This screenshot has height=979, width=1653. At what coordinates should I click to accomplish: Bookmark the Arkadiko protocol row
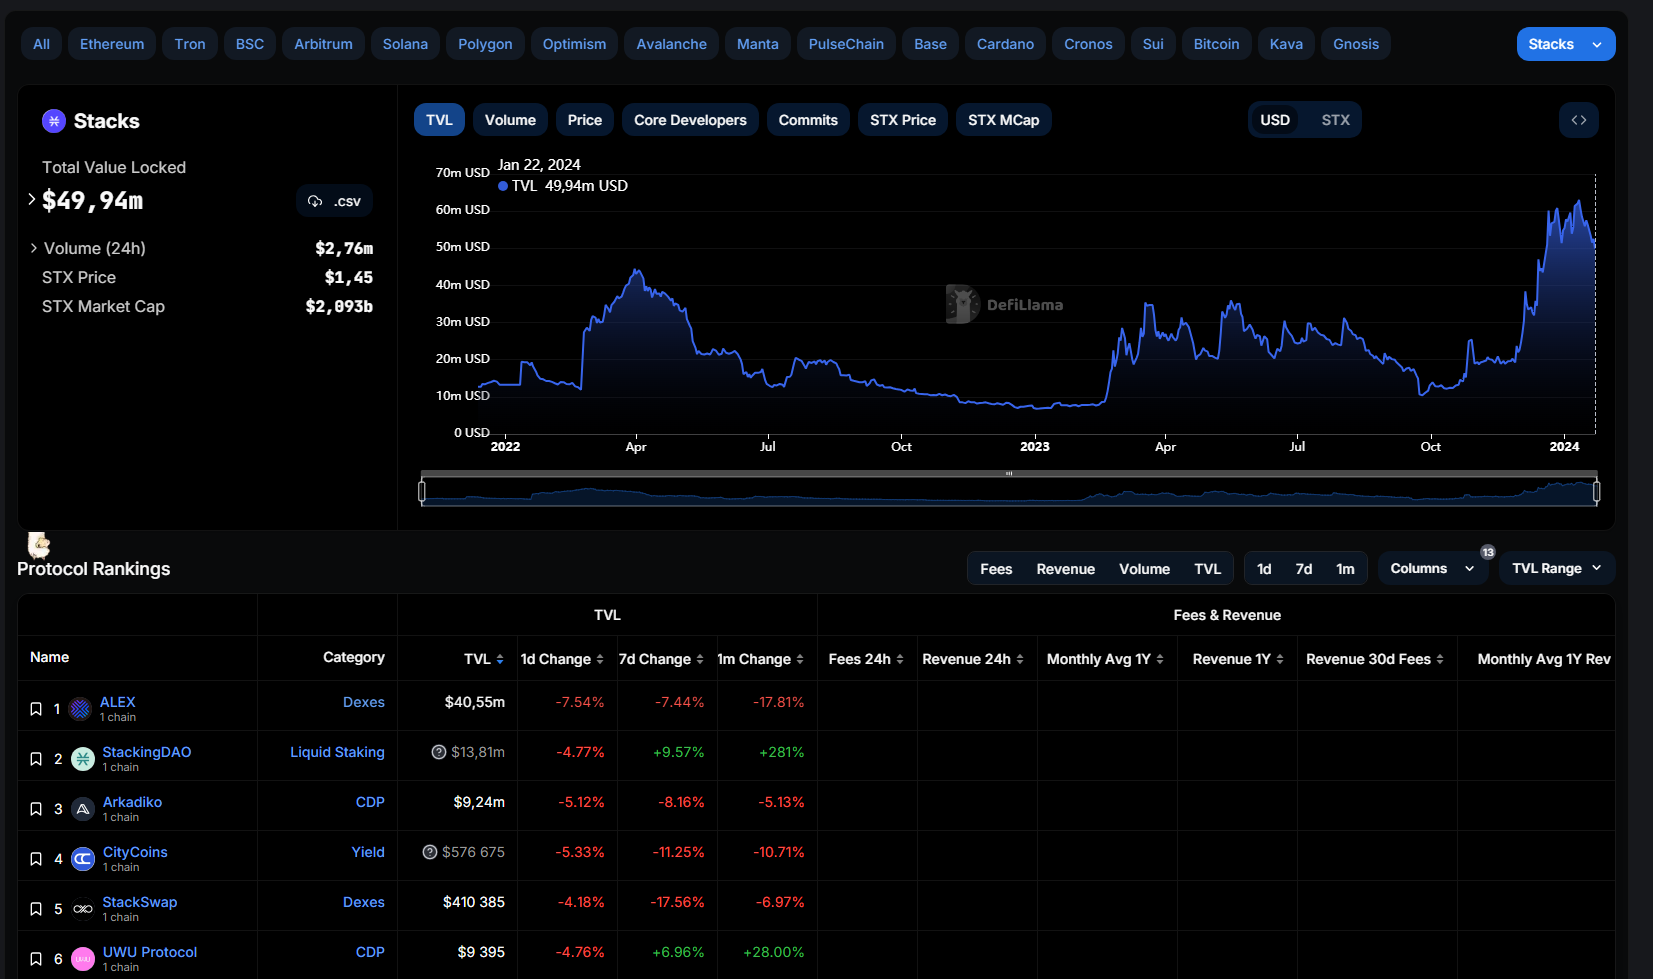(x=36, y=809)
